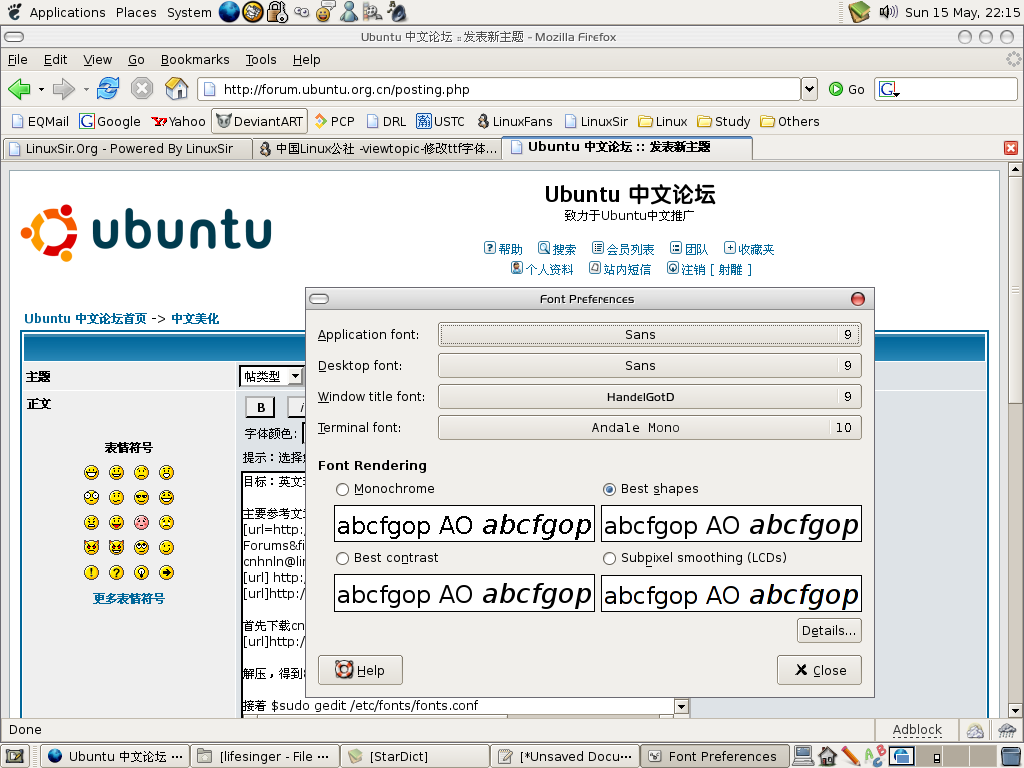Expand the Study bookmarks folder

coord(724,121)
